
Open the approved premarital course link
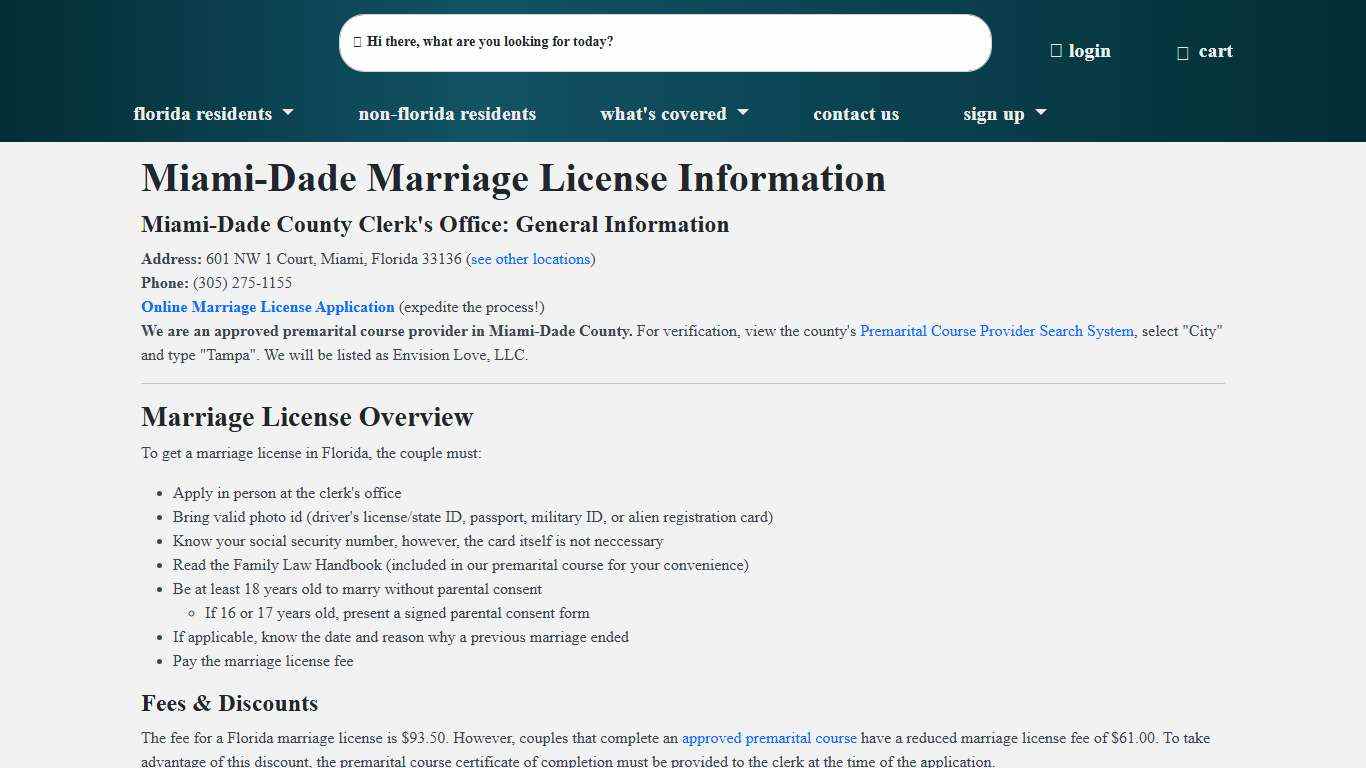769,738
